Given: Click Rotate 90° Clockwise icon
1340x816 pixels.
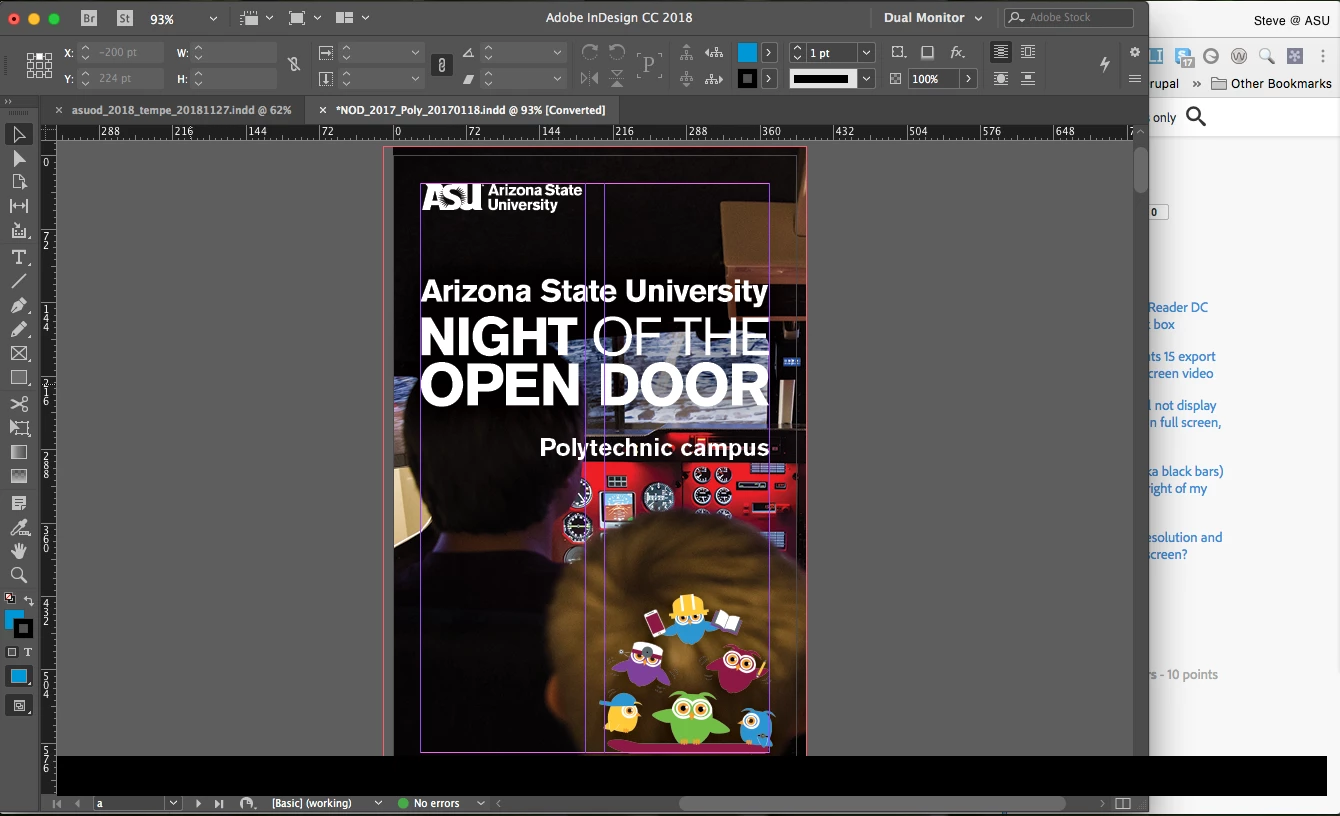Looking at the screenshot, I should [x=590, y=52].
